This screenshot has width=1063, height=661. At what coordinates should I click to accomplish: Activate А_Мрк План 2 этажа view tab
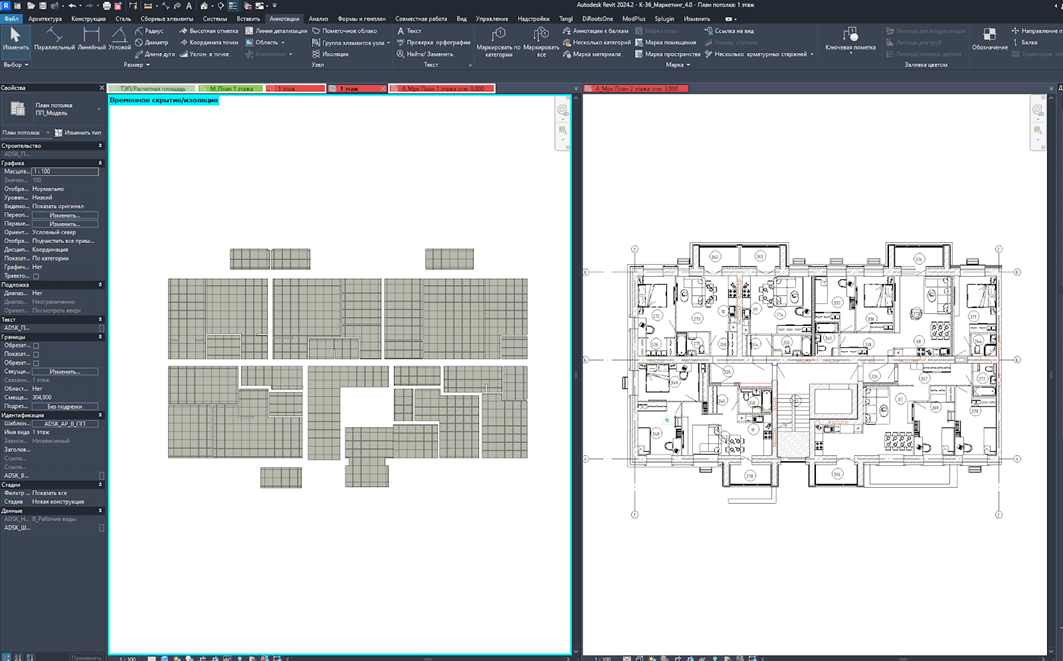click(636, 89)
